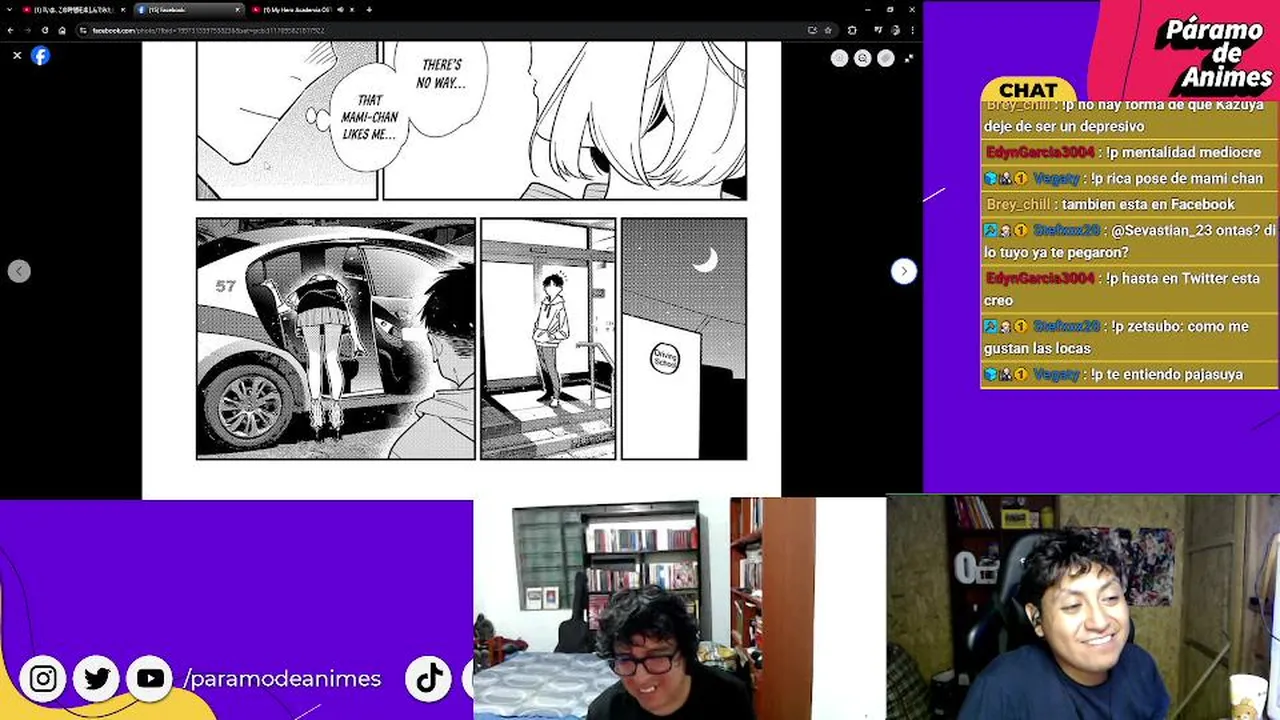
Task: Go to the previous photo arrow
Action: coord(19,271)
